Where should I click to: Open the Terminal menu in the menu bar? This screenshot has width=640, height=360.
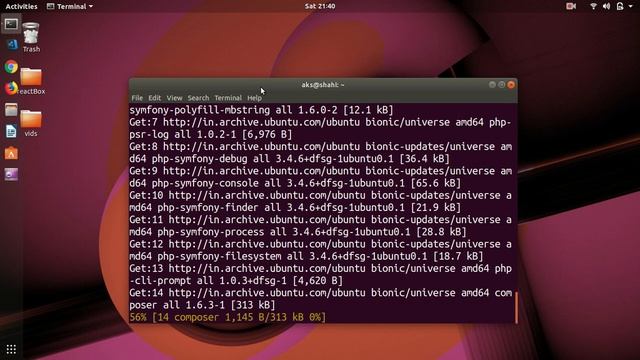tap(228, 98)
